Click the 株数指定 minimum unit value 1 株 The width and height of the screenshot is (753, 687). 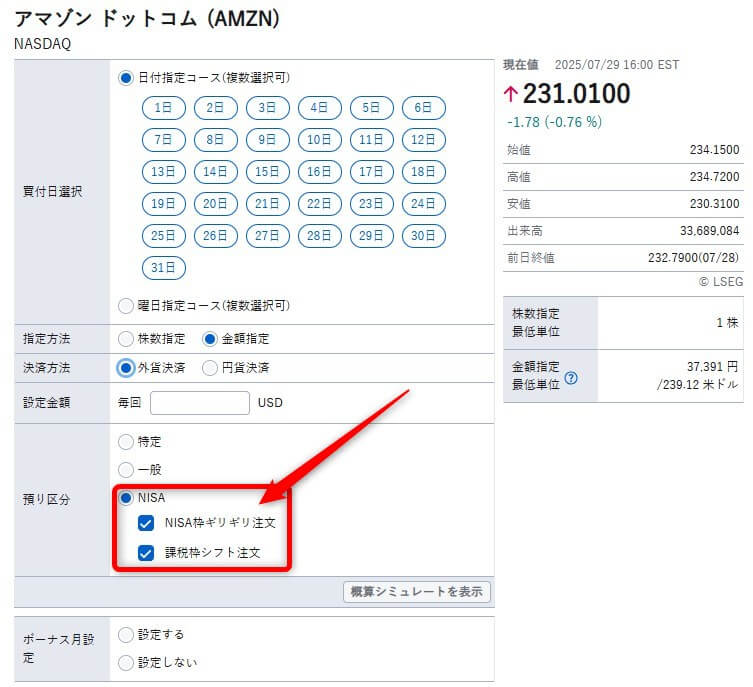727,323
